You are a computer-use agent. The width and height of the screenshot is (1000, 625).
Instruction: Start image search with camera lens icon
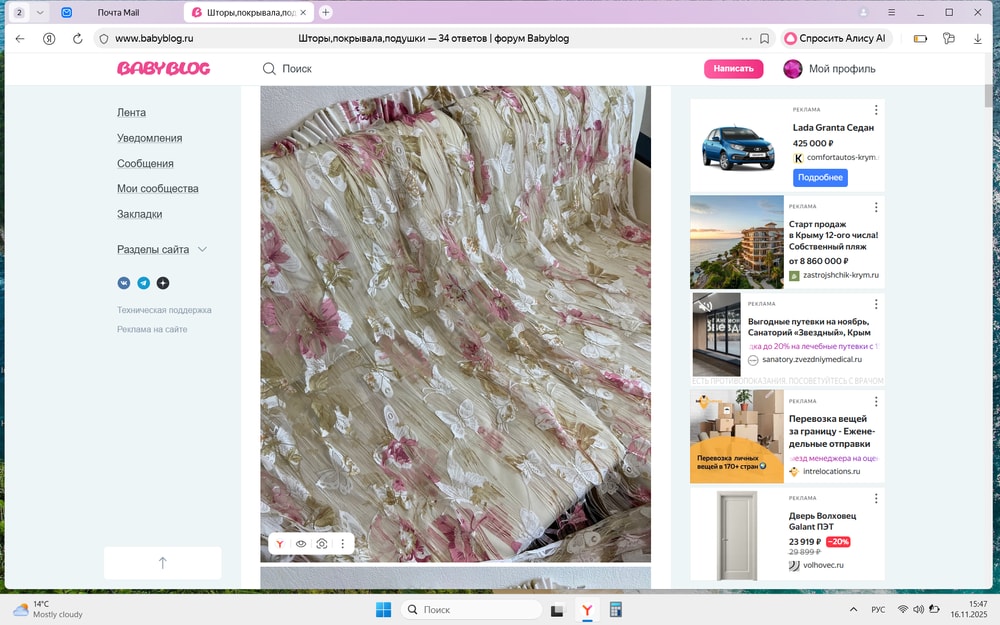(322, 544)
